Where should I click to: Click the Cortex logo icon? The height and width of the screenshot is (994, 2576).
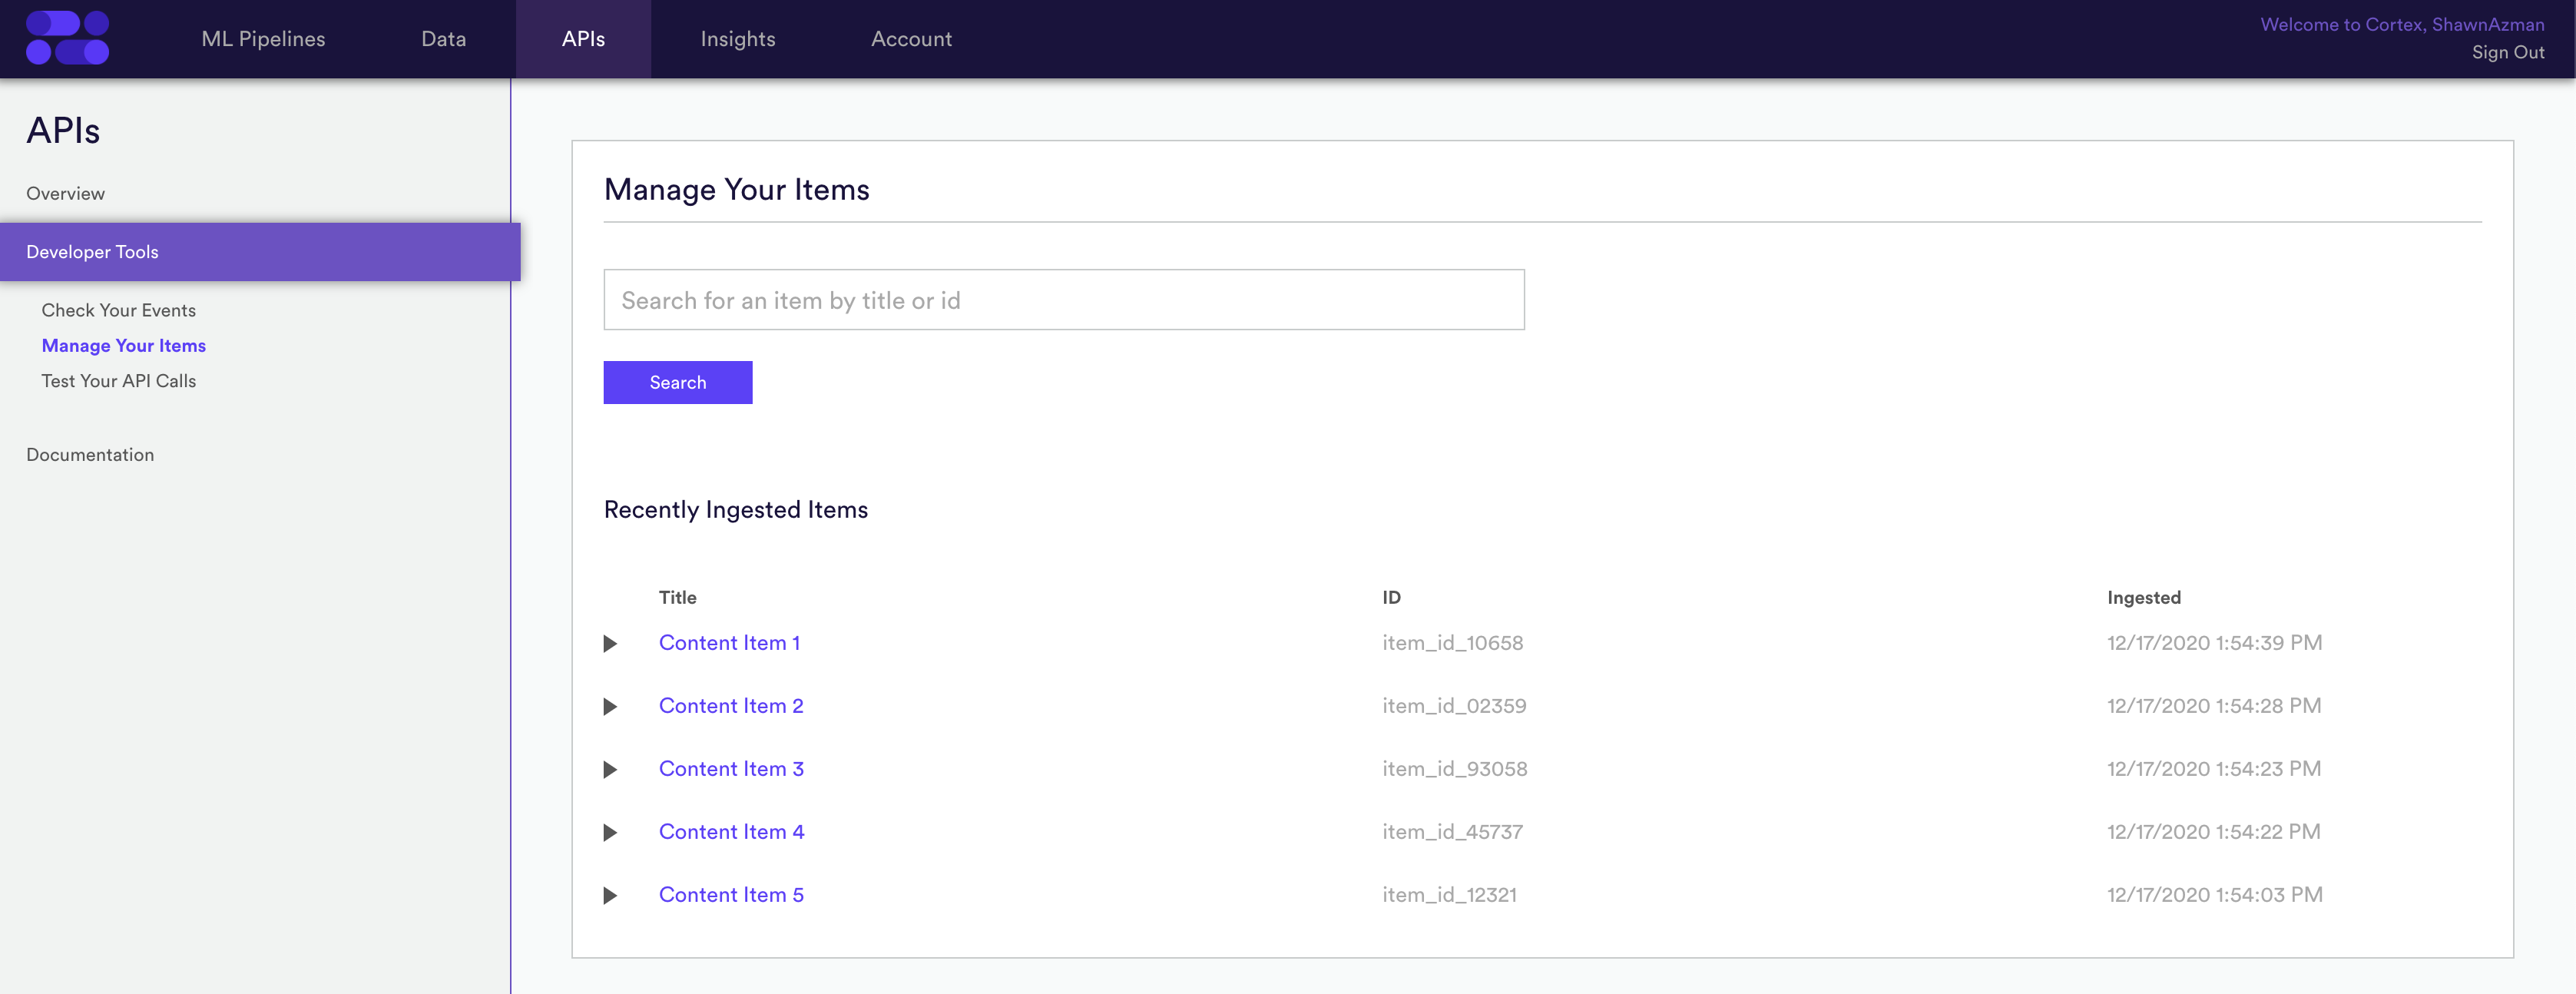[x=67, y=38]
